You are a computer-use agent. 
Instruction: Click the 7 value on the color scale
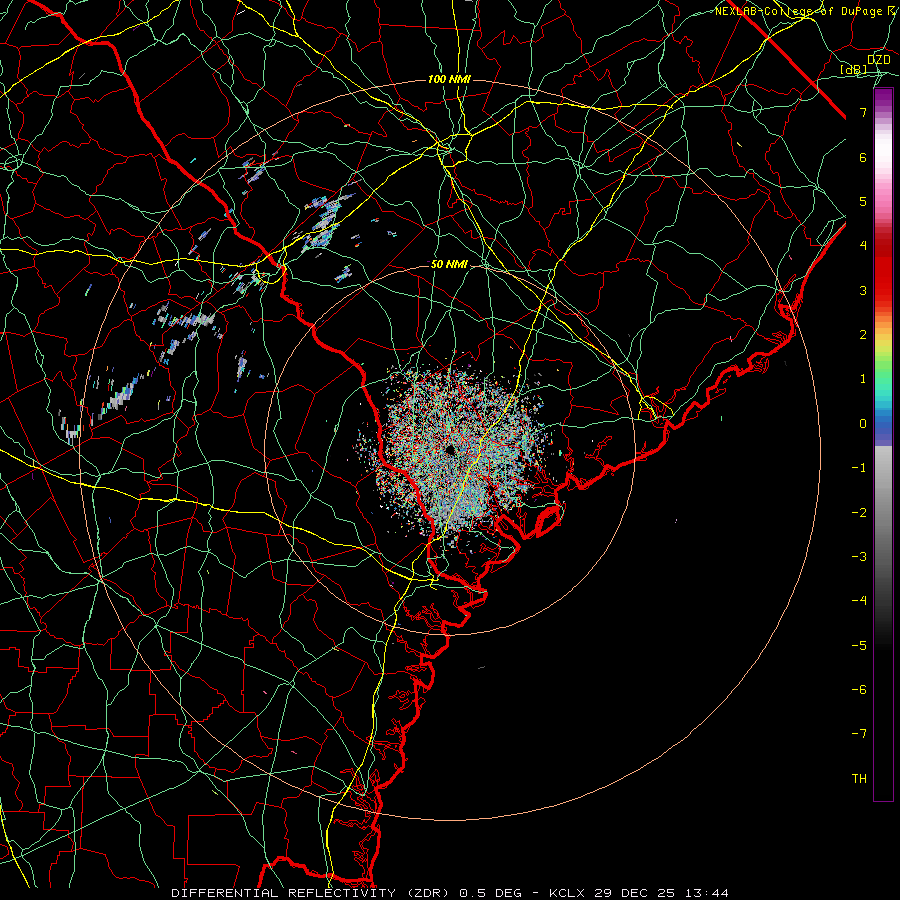863,112
